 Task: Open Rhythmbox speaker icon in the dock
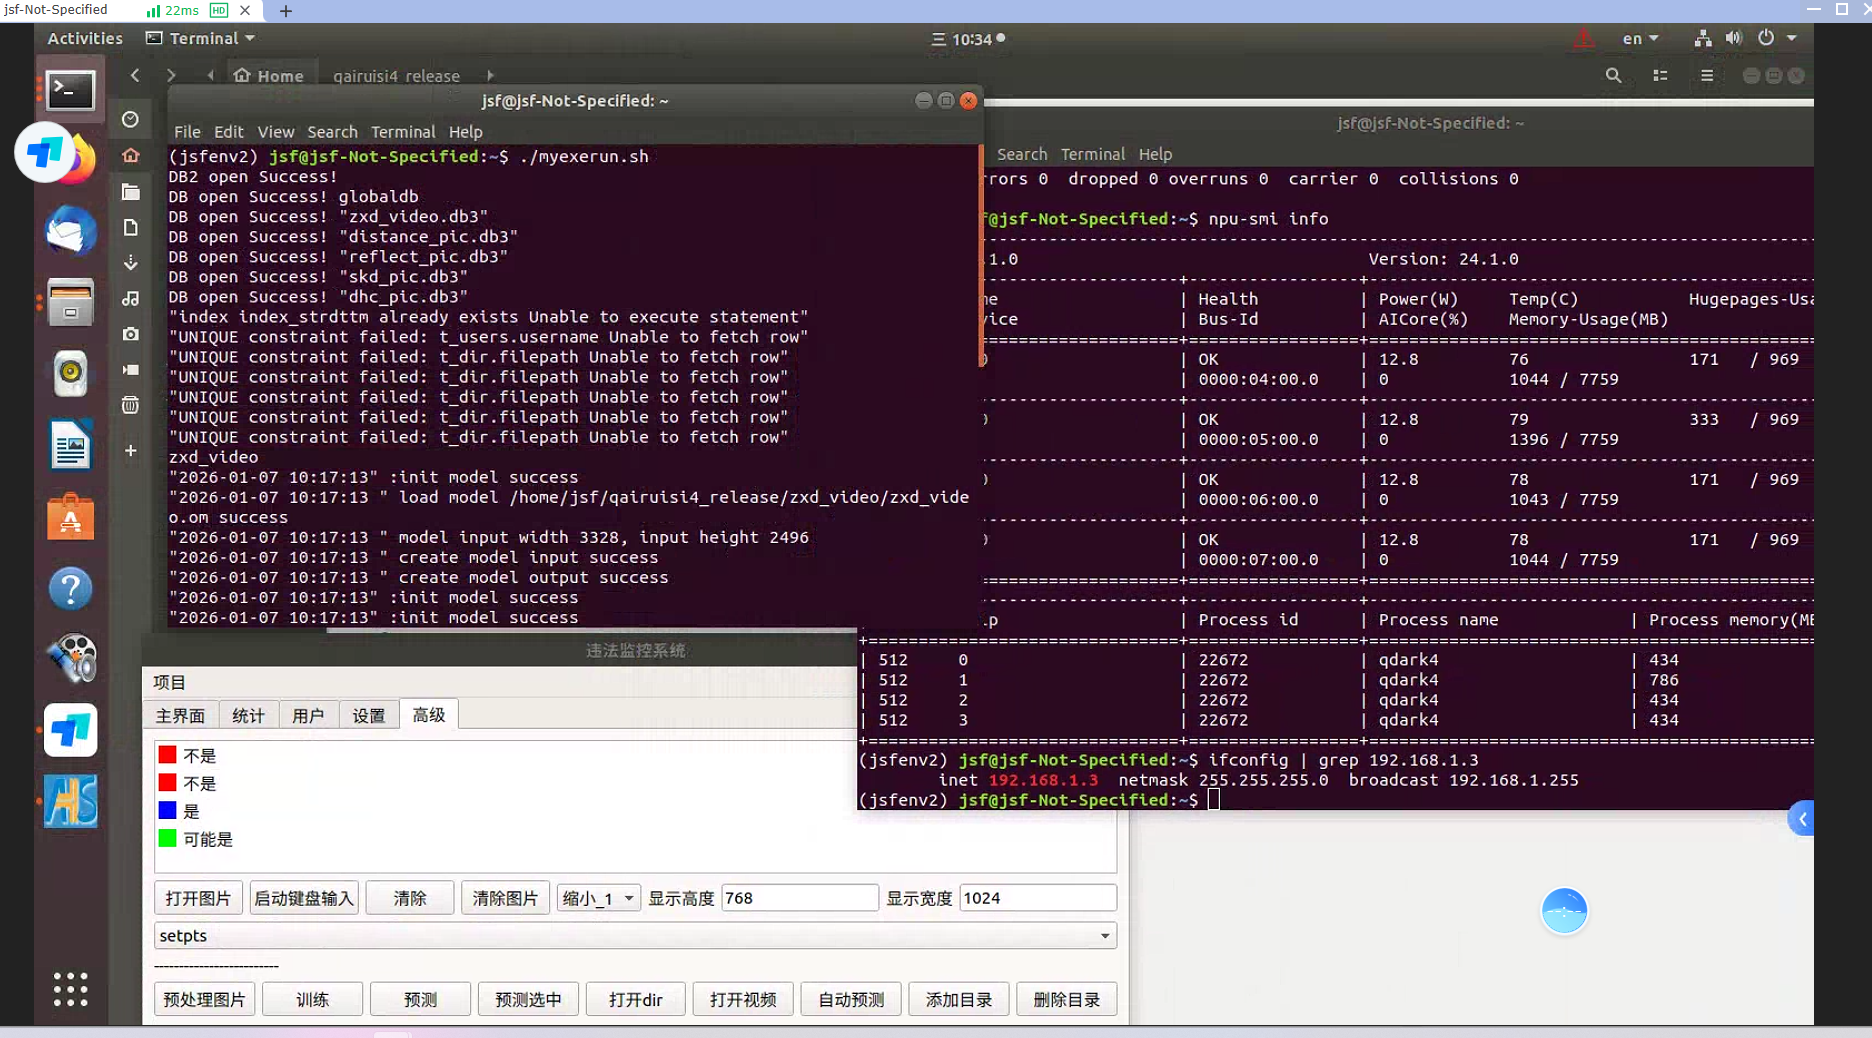tap(70, 374)
